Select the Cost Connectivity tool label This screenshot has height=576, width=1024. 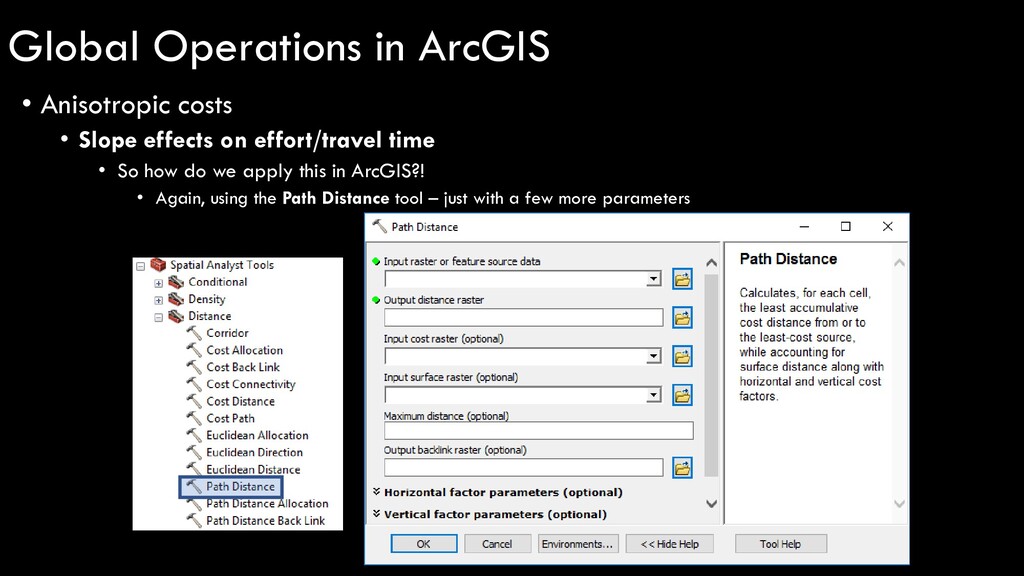point(251,384)
